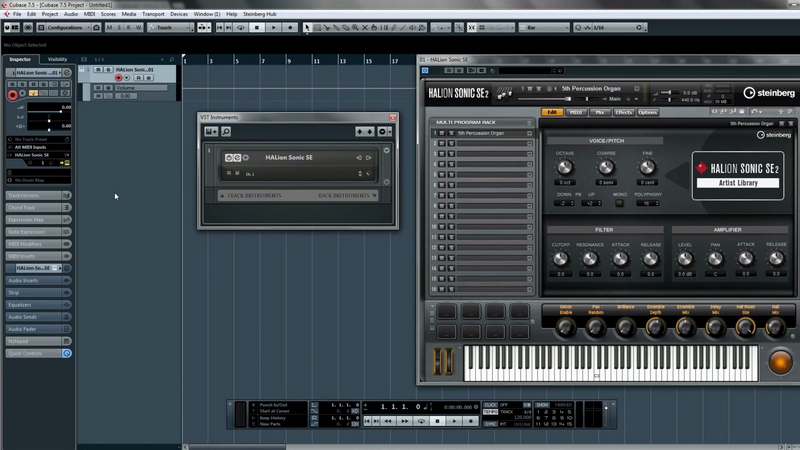
Task: Click the orange sphere control beside keyboard
Action: point(780,362)
